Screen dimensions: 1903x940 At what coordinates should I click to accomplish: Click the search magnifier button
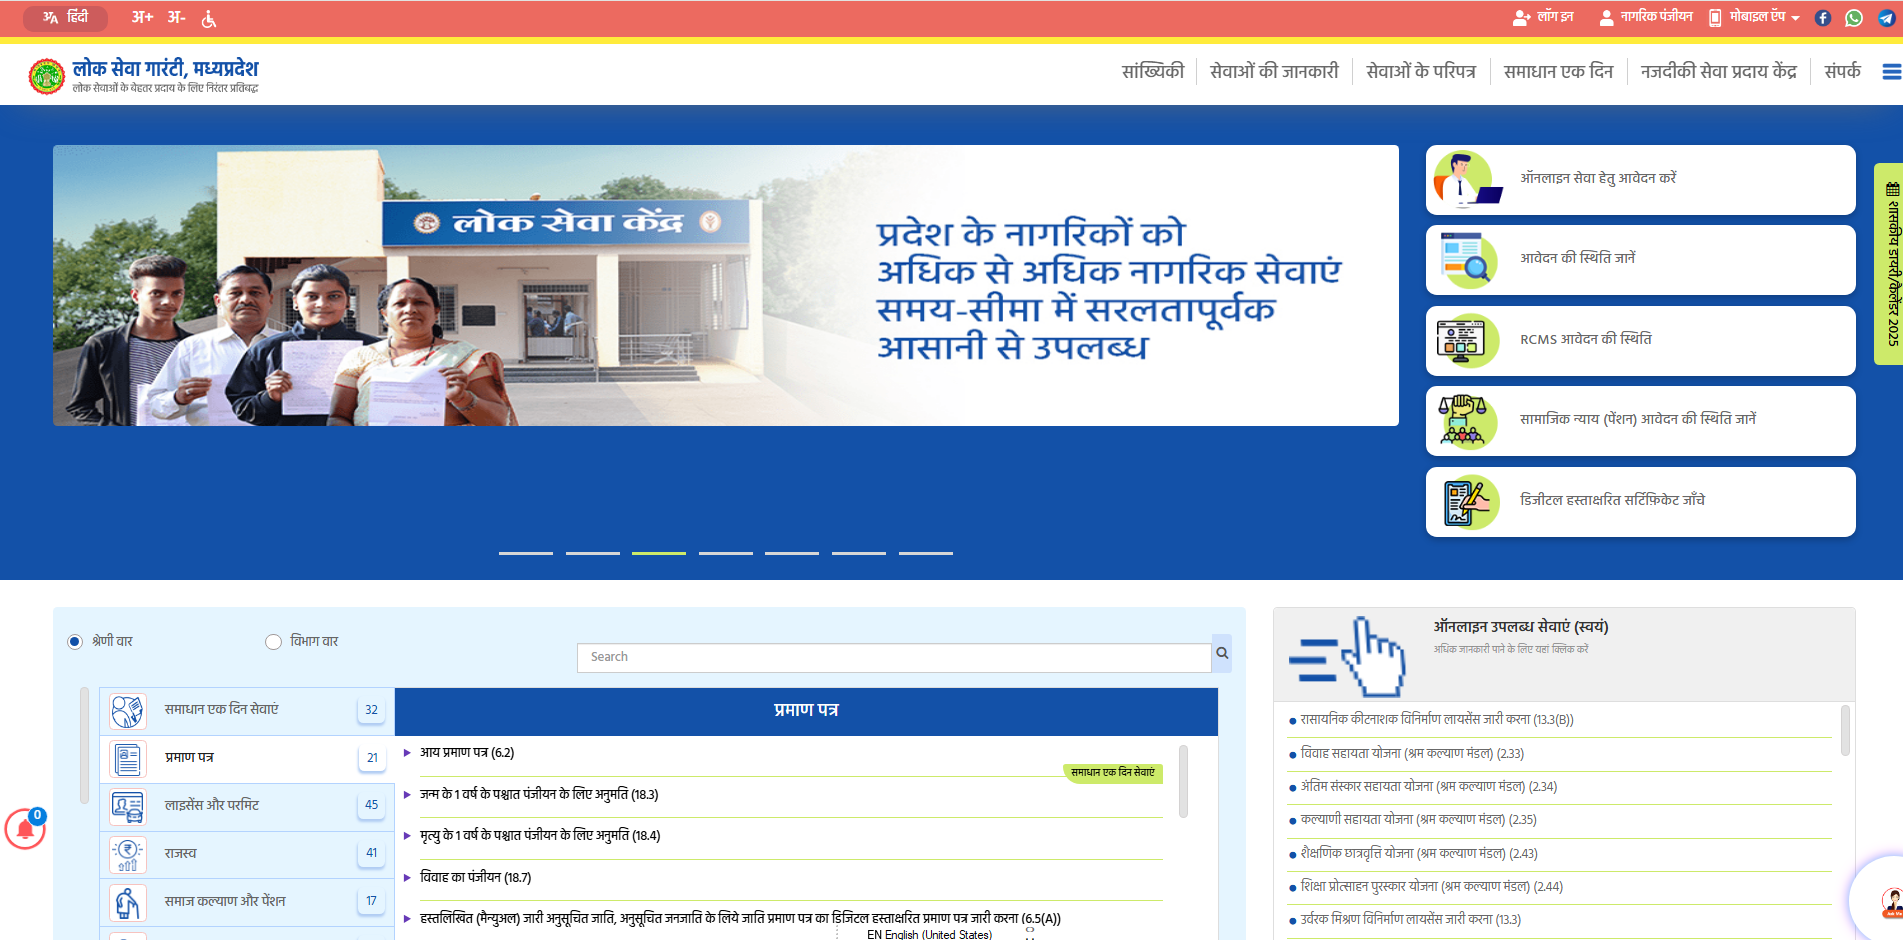pyautogui.click(x=1221, y=654)
